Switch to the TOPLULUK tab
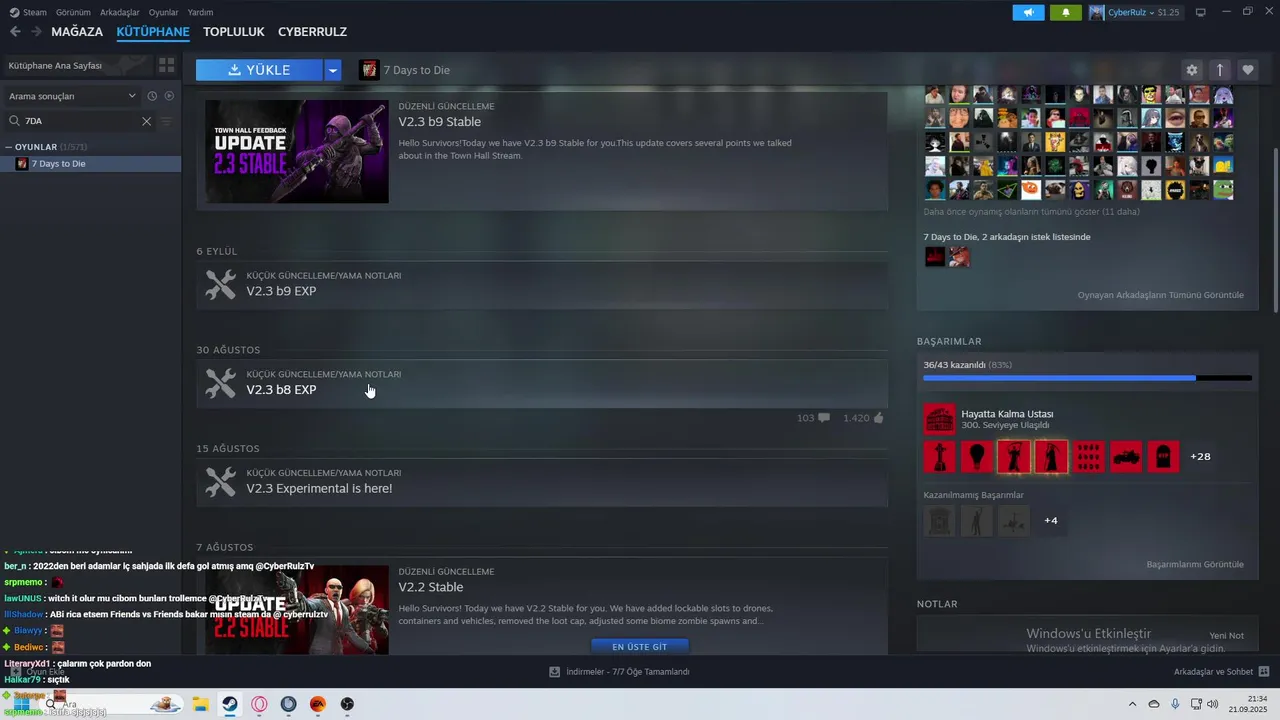 click(x=233, y=32)
